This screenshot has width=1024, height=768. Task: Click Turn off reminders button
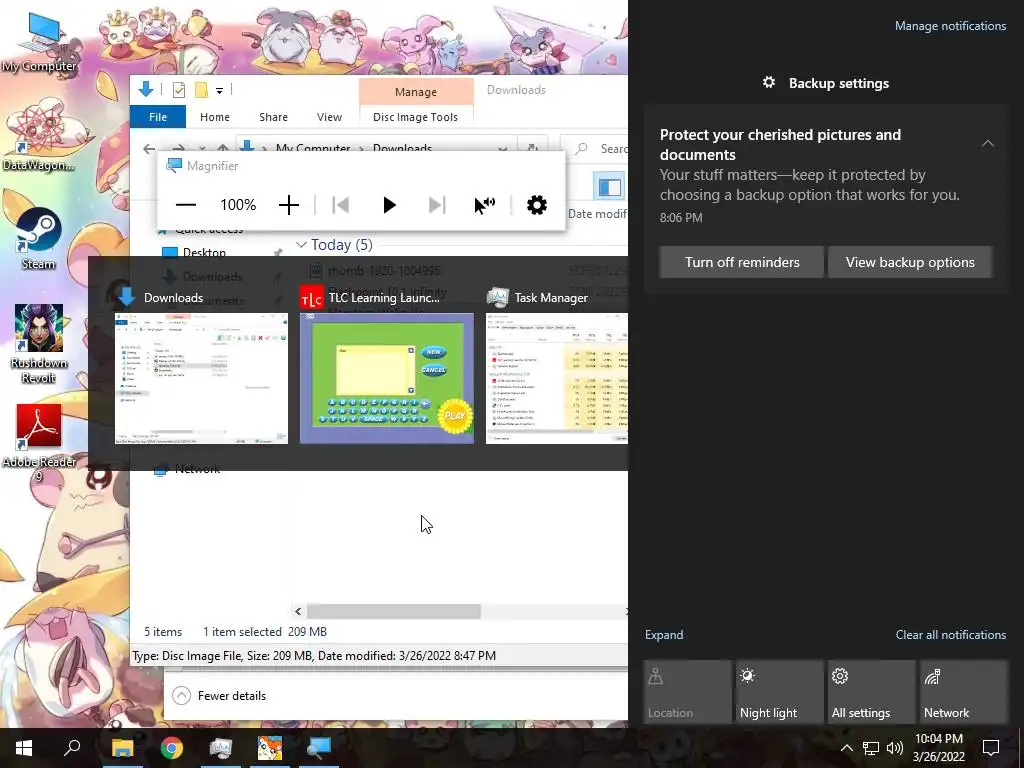click(x=742, y=262)
